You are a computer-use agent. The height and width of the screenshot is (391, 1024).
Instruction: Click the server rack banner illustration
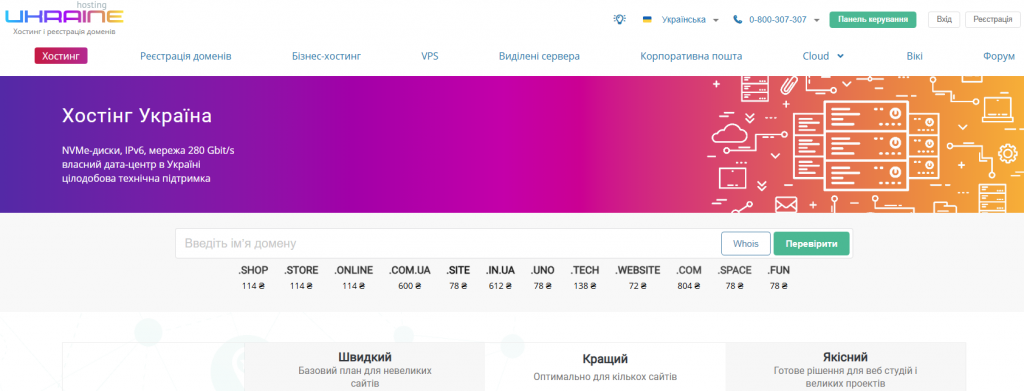point(865,145)
